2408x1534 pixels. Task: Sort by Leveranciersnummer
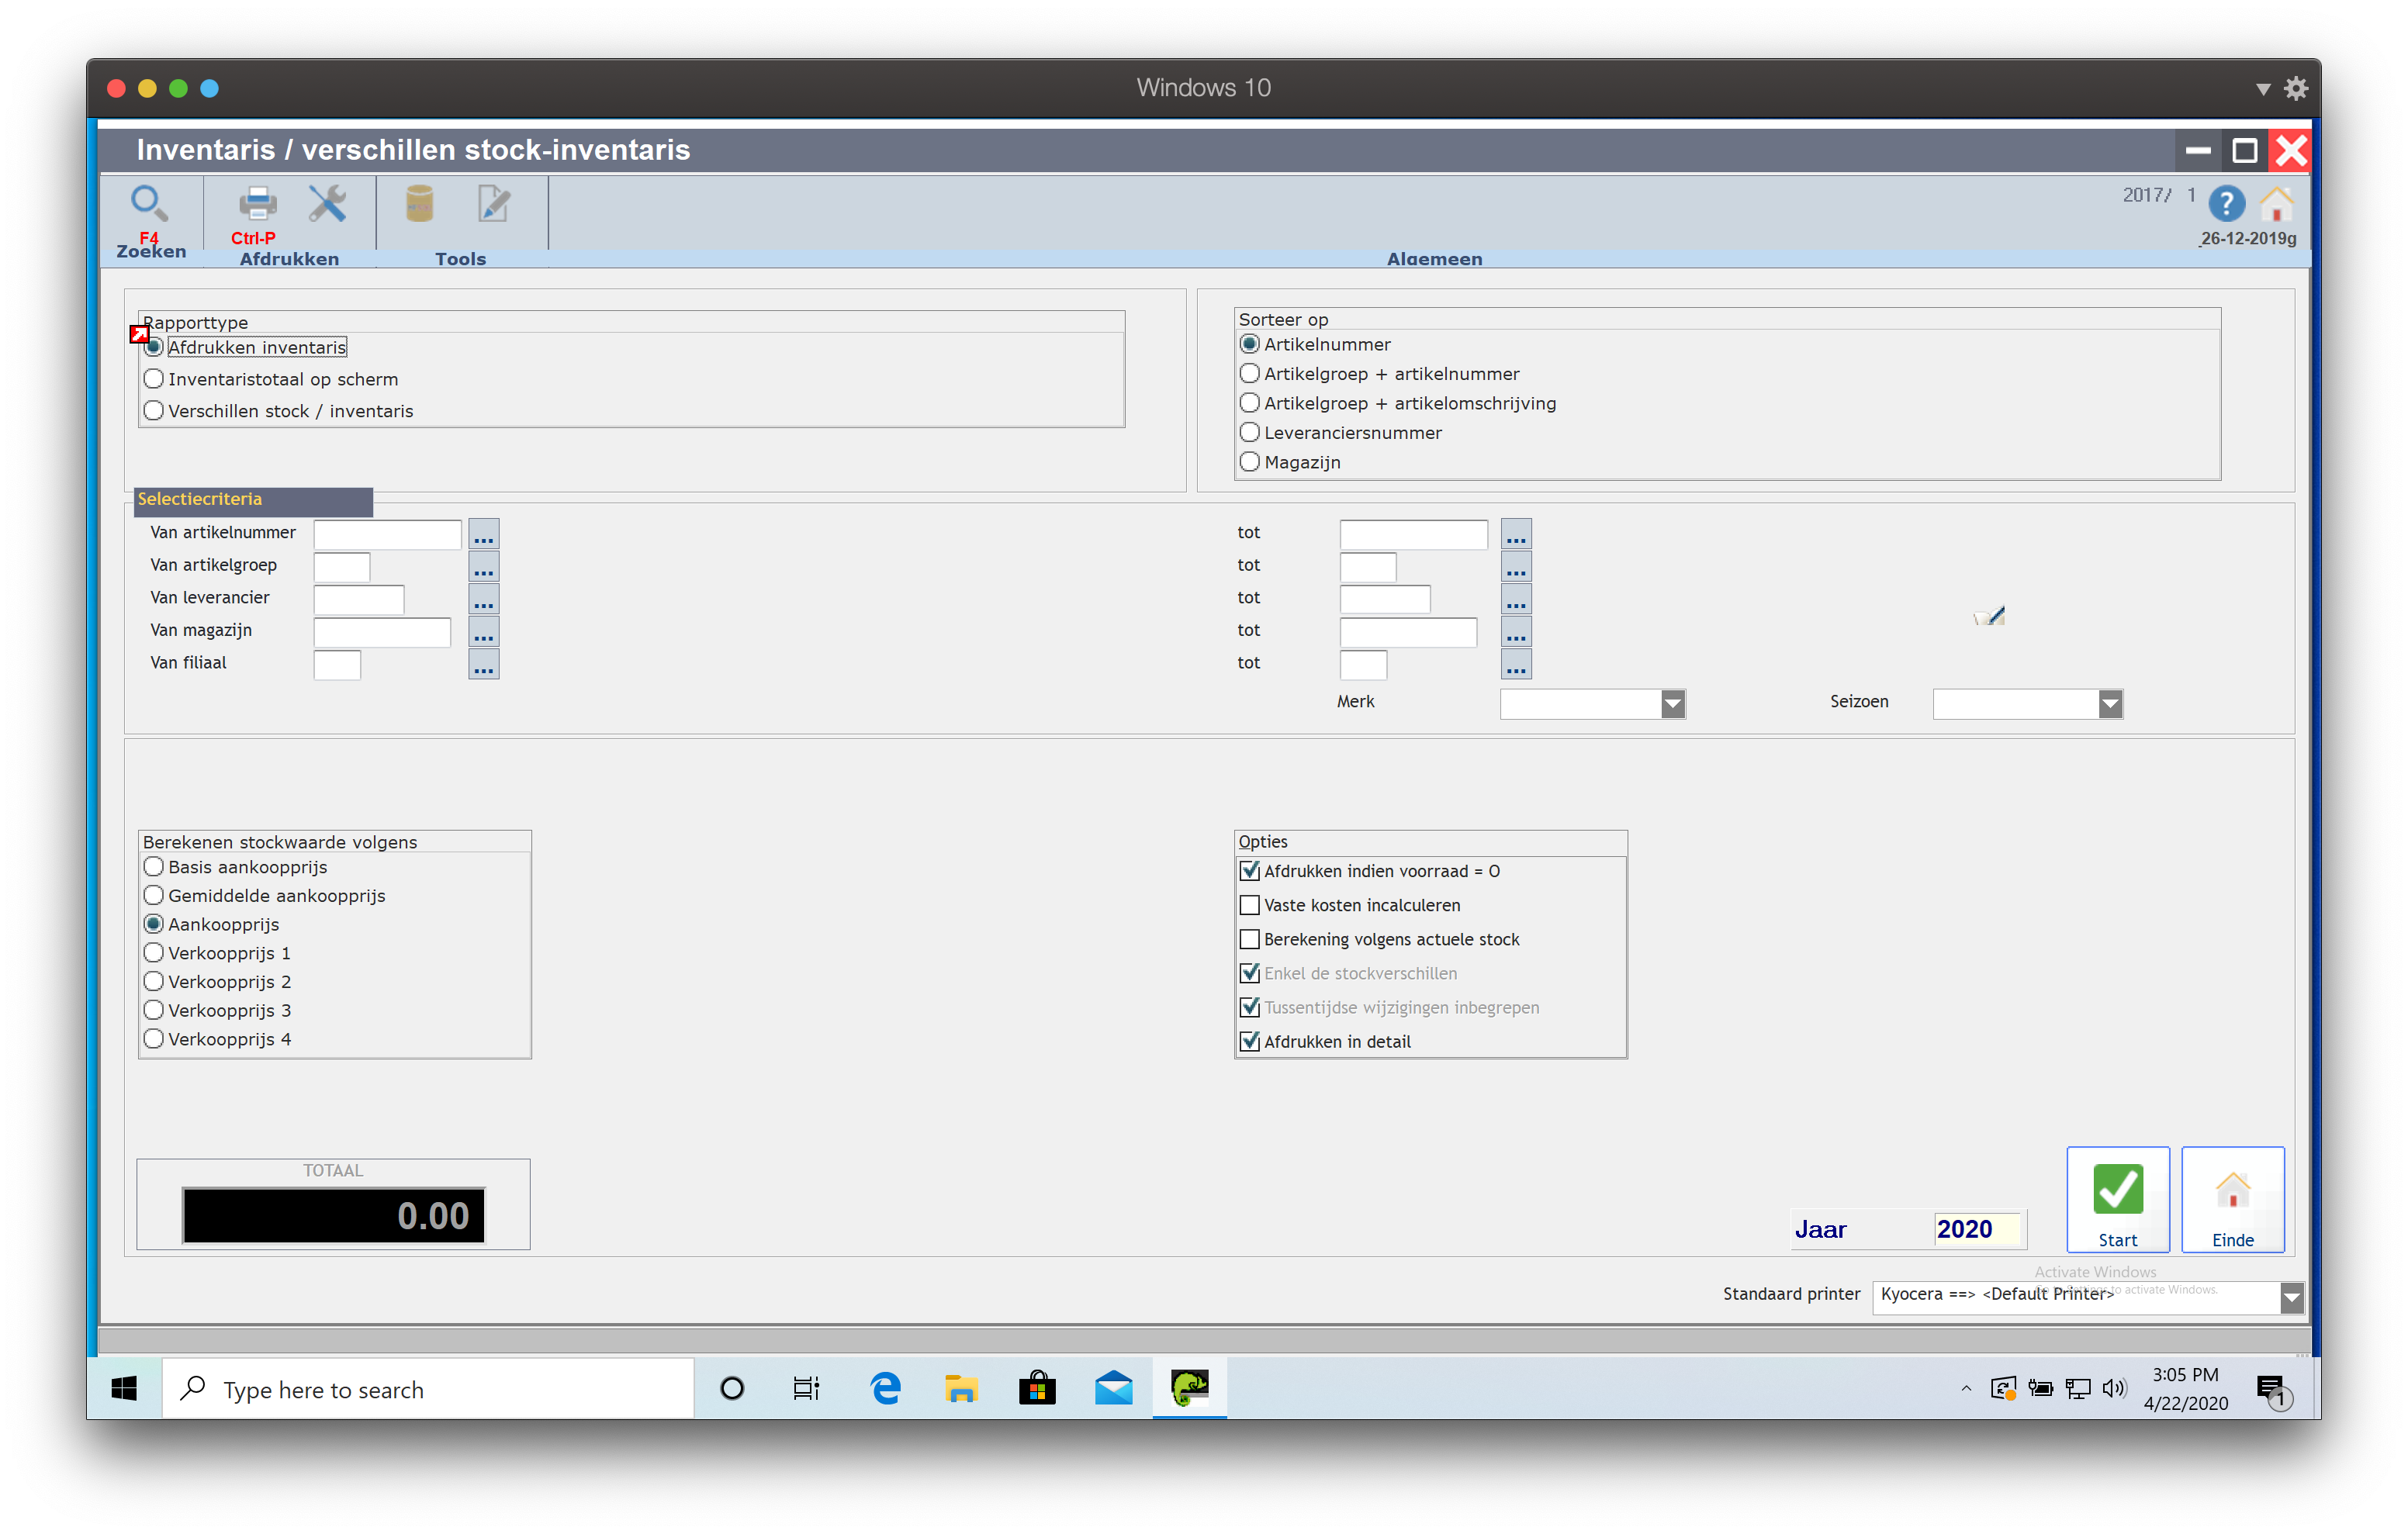click(x=1250, y=433)
